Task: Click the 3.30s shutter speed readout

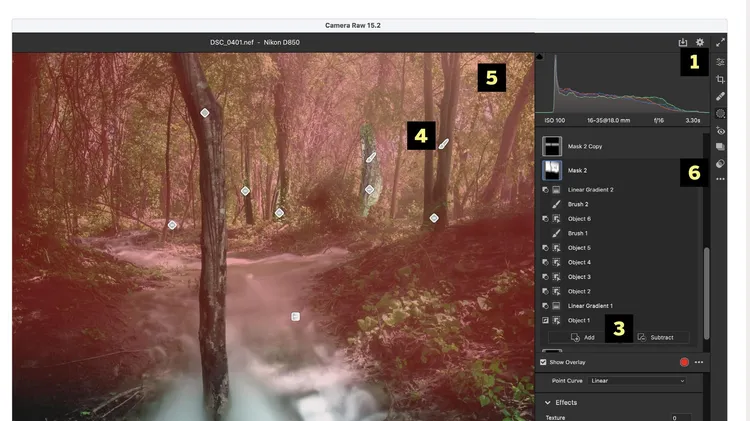Action: click(x=693, y=121)
